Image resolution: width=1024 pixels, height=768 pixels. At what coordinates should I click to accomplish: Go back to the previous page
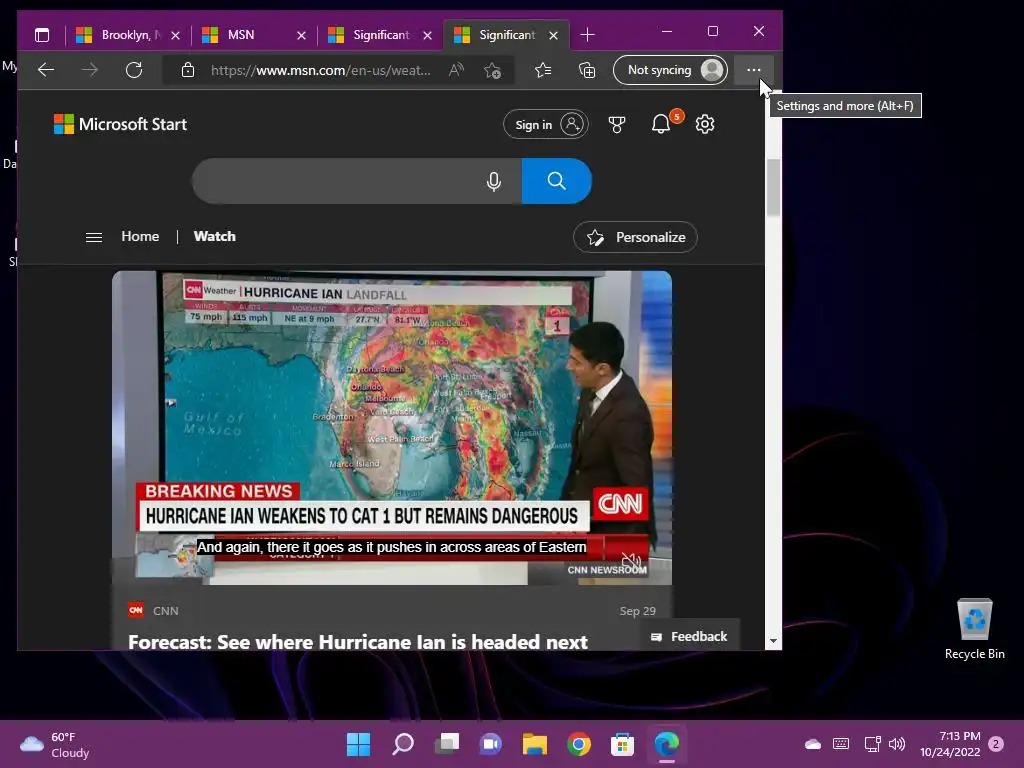[x=46, y=70]
